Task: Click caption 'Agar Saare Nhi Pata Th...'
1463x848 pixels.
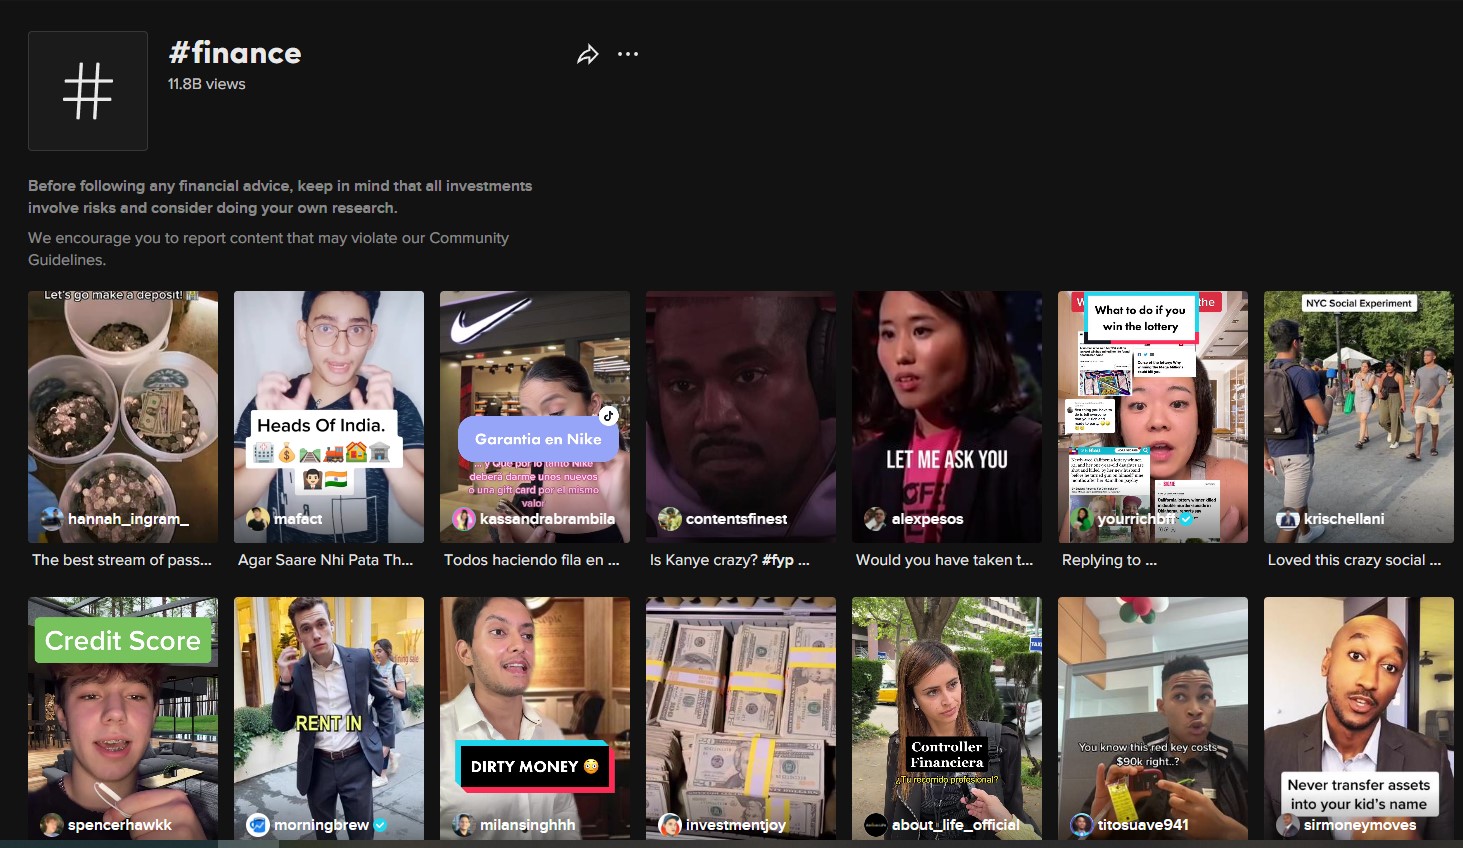Action: (x=325, y=560)
